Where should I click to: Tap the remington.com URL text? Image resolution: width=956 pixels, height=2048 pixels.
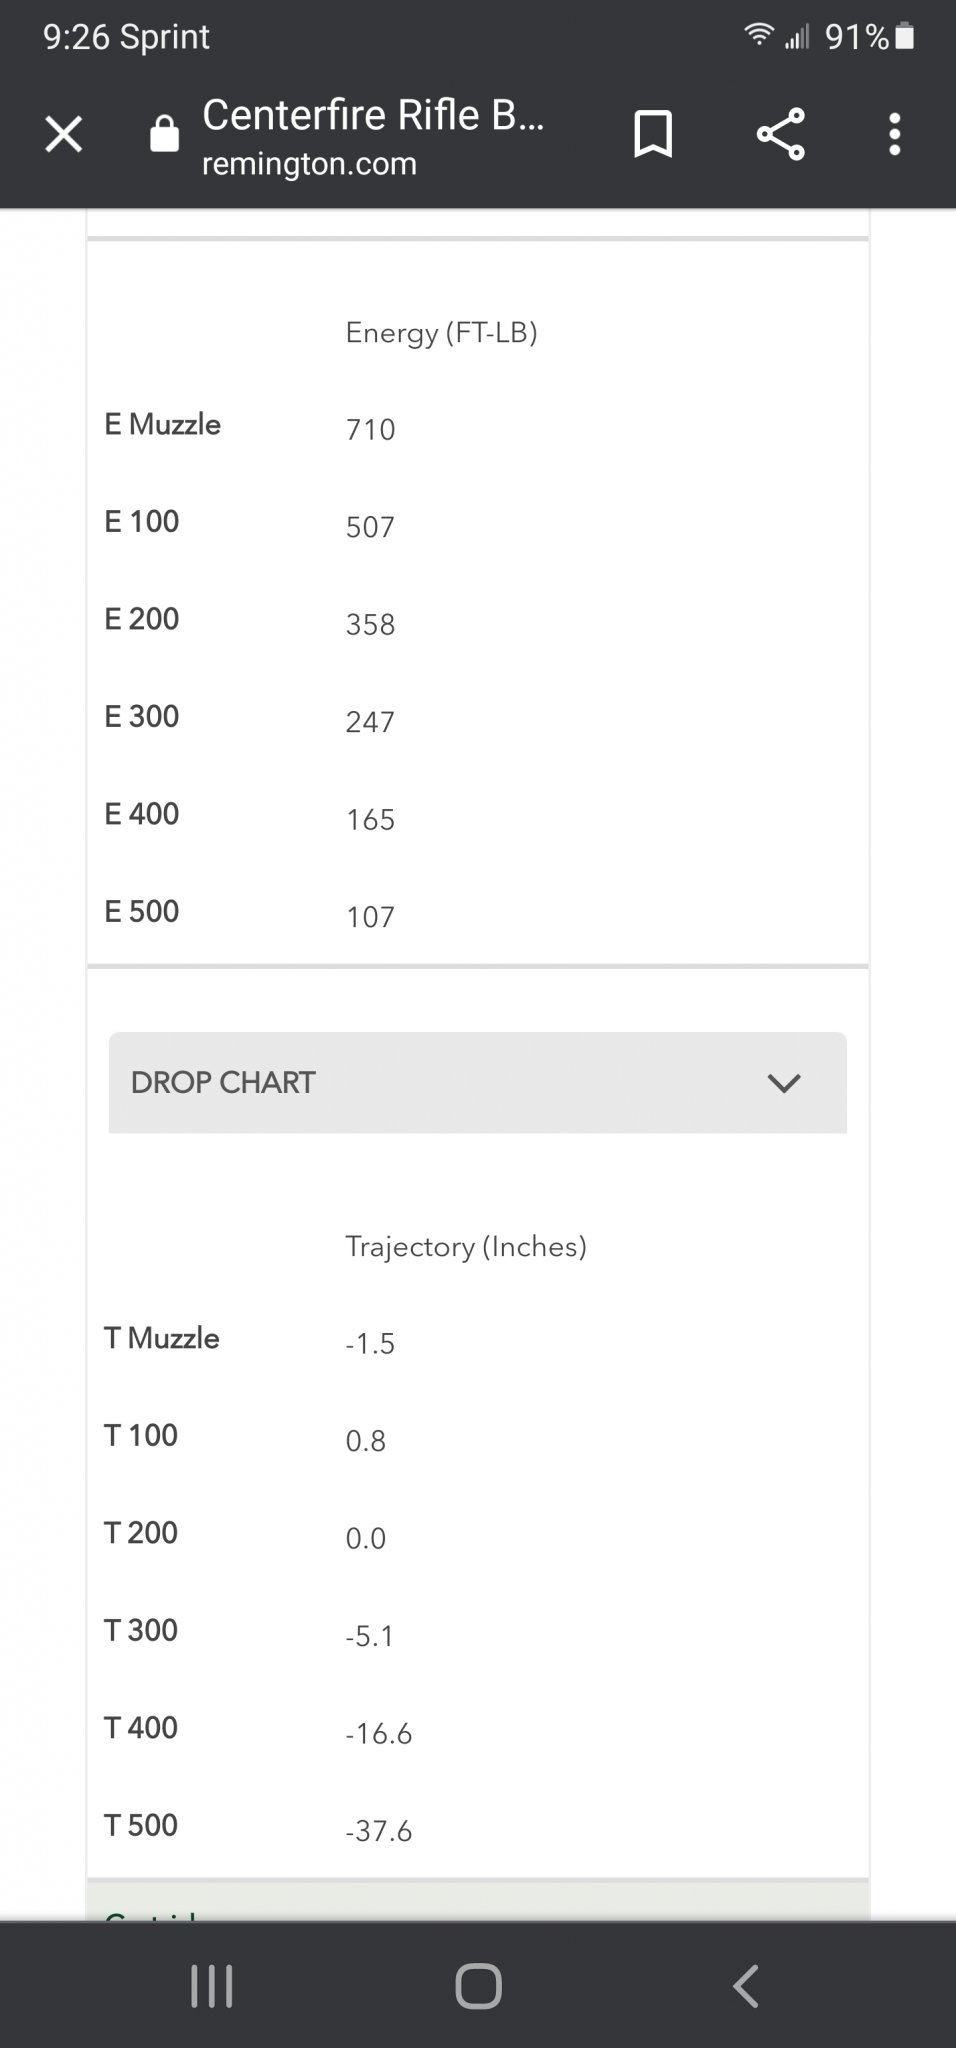point(309,163)
